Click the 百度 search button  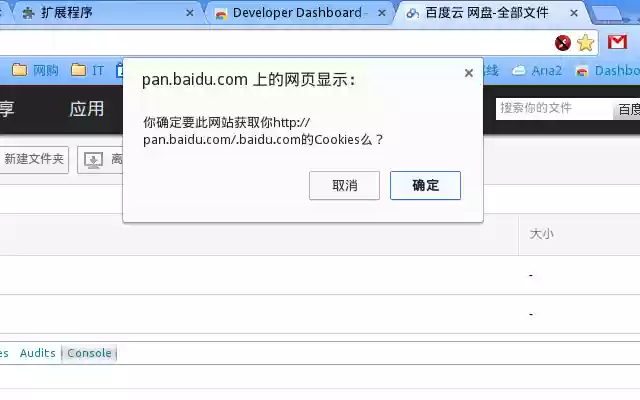[627, 109]
